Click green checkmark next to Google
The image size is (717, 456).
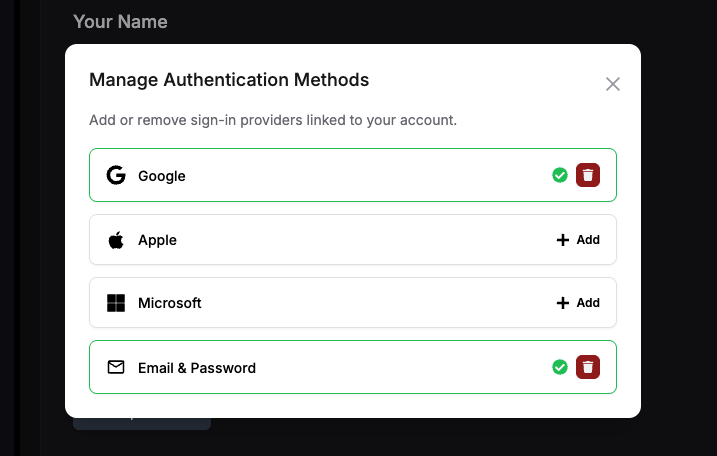[x=560, y=175]
